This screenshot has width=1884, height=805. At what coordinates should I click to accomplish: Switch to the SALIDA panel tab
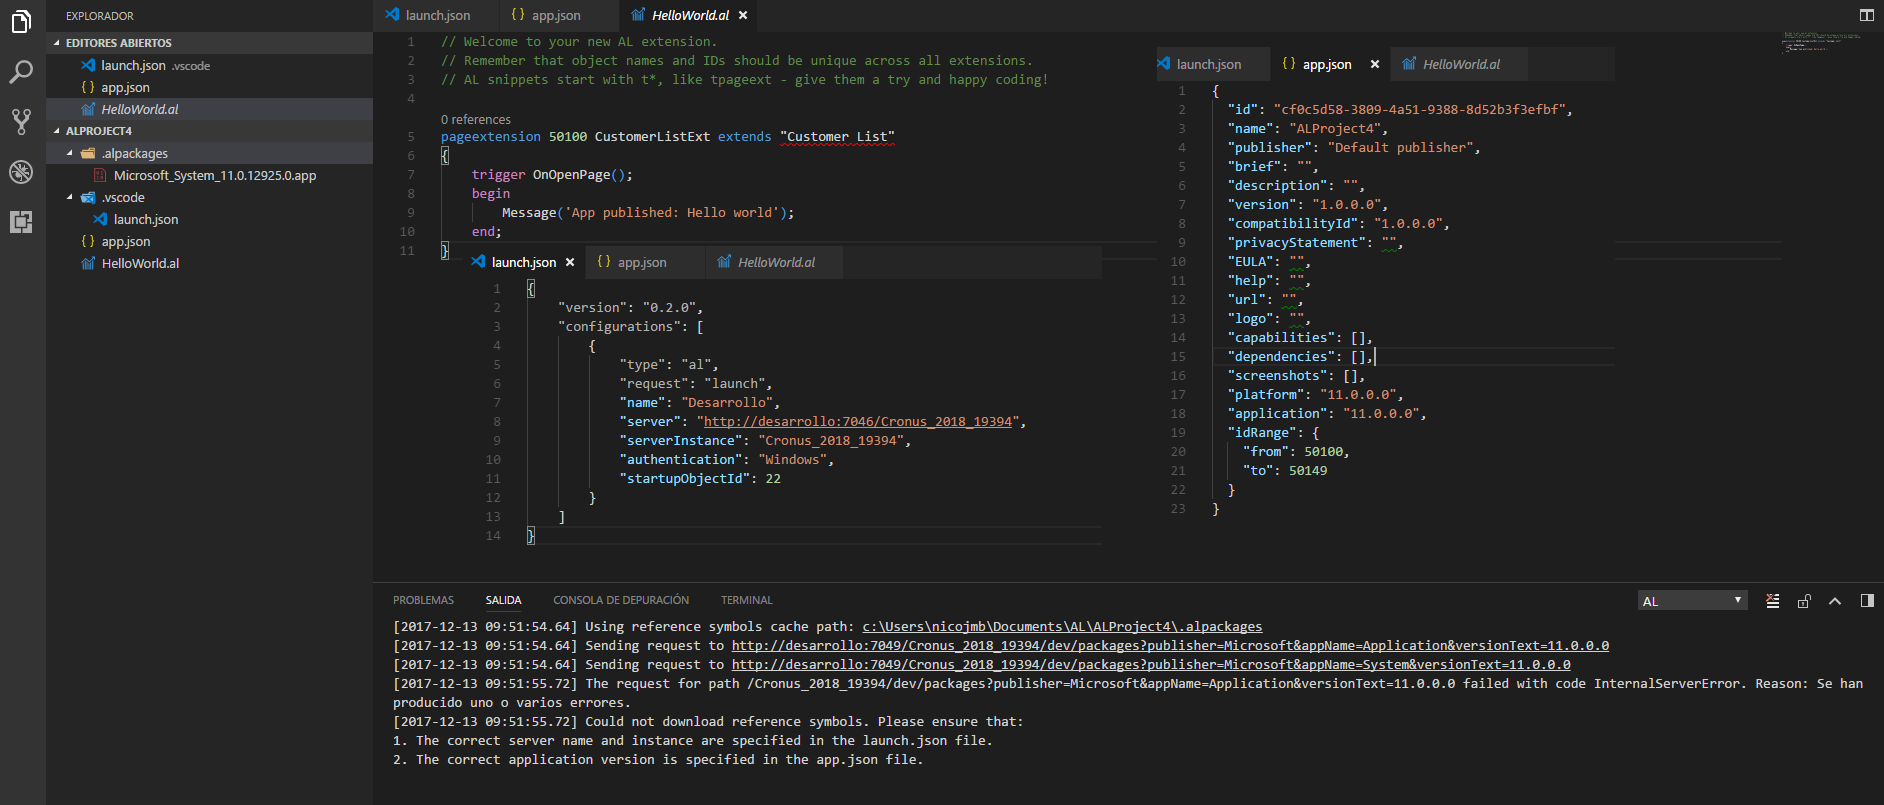coord(503,600)
